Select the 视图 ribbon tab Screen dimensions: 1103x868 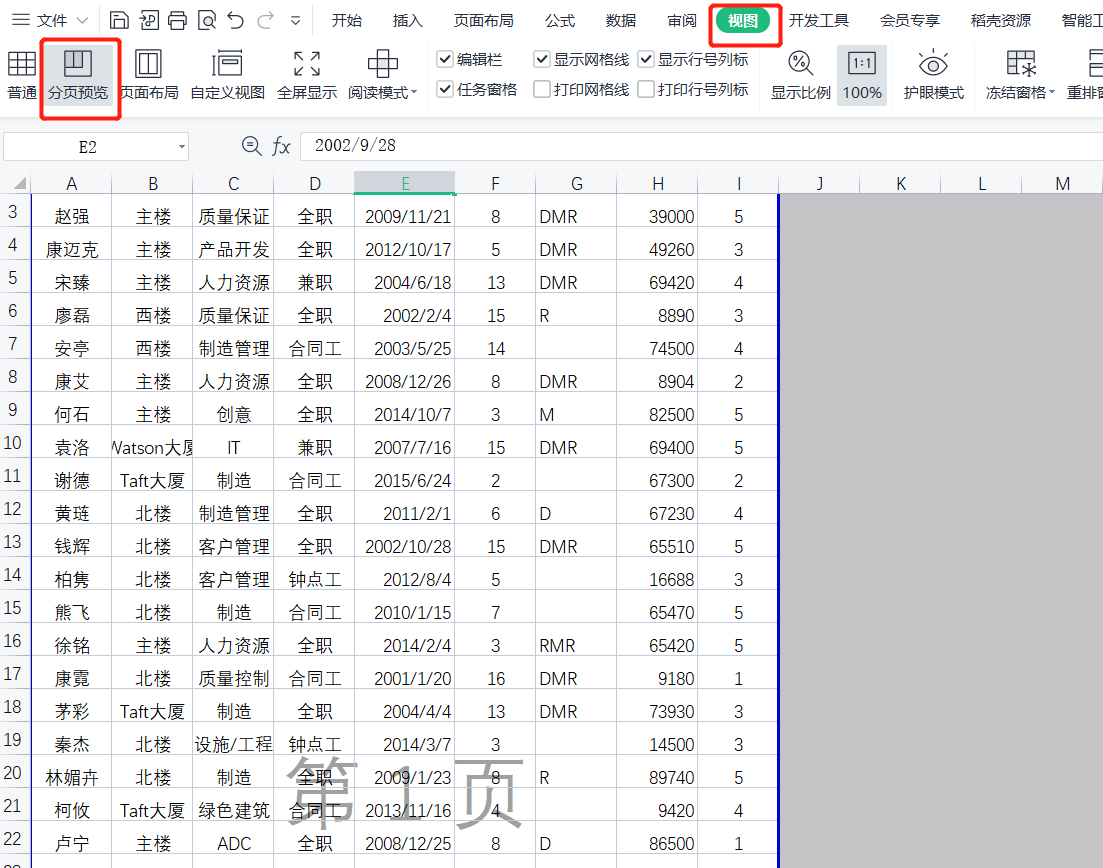pyautogui.click(x=744, y=21)
